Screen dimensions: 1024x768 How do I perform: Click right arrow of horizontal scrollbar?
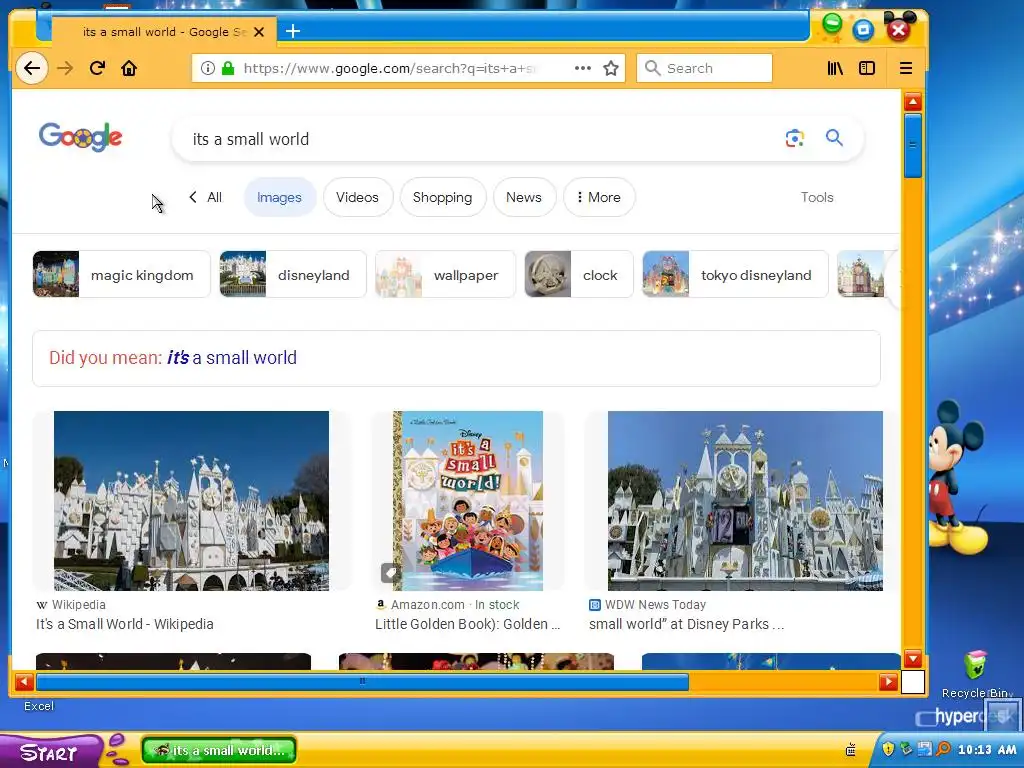[888, 682]
